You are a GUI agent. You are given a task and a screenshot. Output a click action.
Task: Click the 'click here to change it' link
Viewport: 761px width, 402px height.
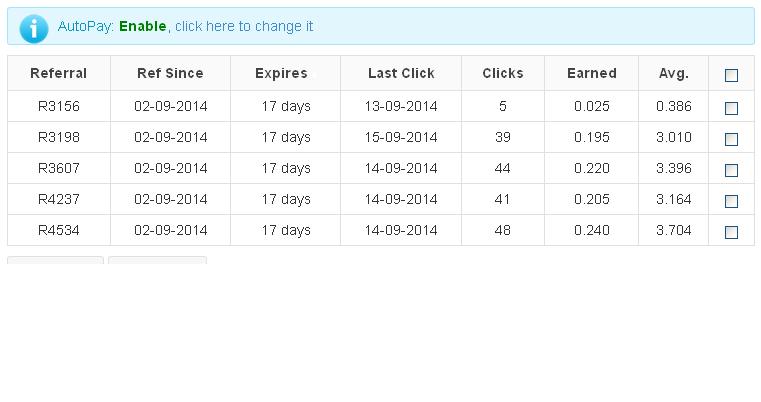coord(244,26)
